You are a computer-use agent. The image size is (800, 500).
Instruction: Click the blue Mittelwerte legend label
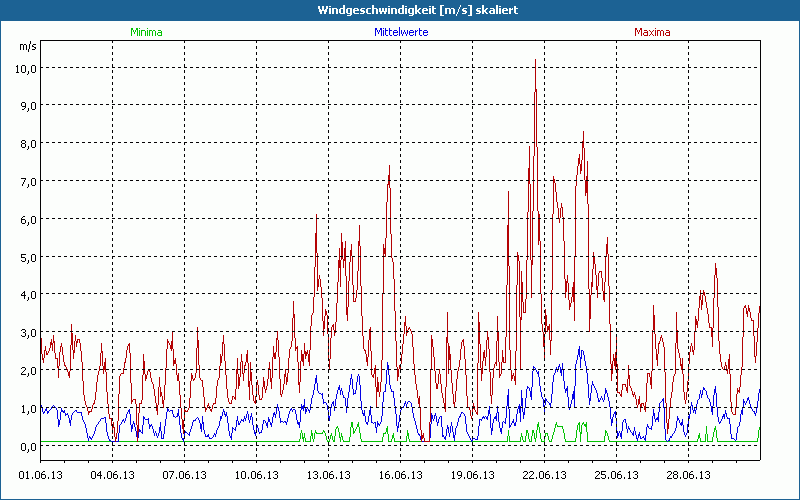click(x=400, y=32)
